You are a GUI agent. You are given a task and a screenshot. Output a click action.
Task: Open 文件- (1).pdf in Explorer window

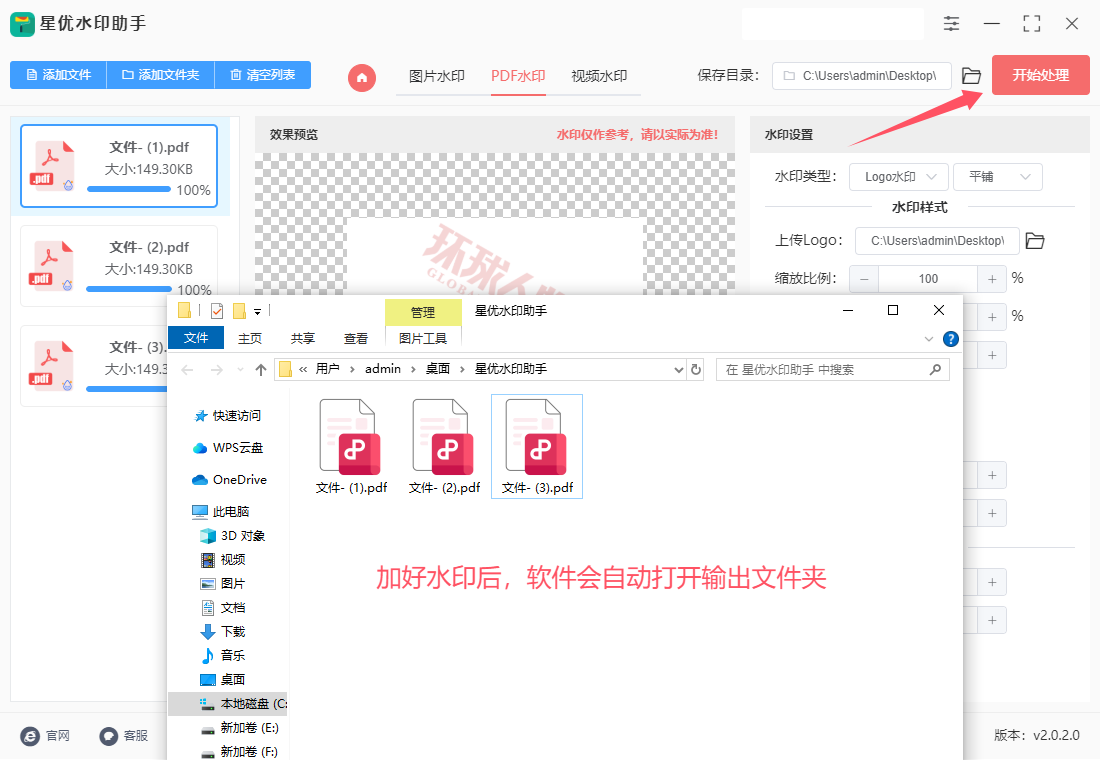coord(351,447)
